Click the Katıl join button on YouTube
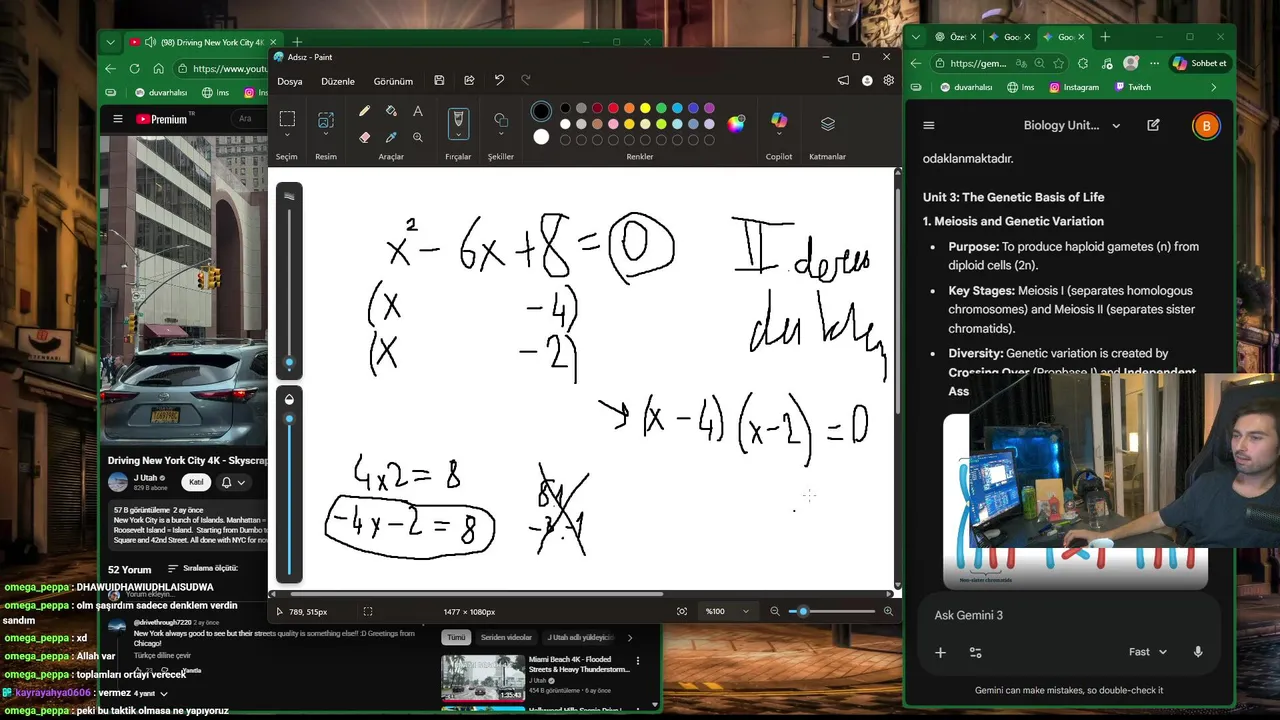The width and height of the screenshot is (1280, 720). pyautogui.click(x=197, y=482)
